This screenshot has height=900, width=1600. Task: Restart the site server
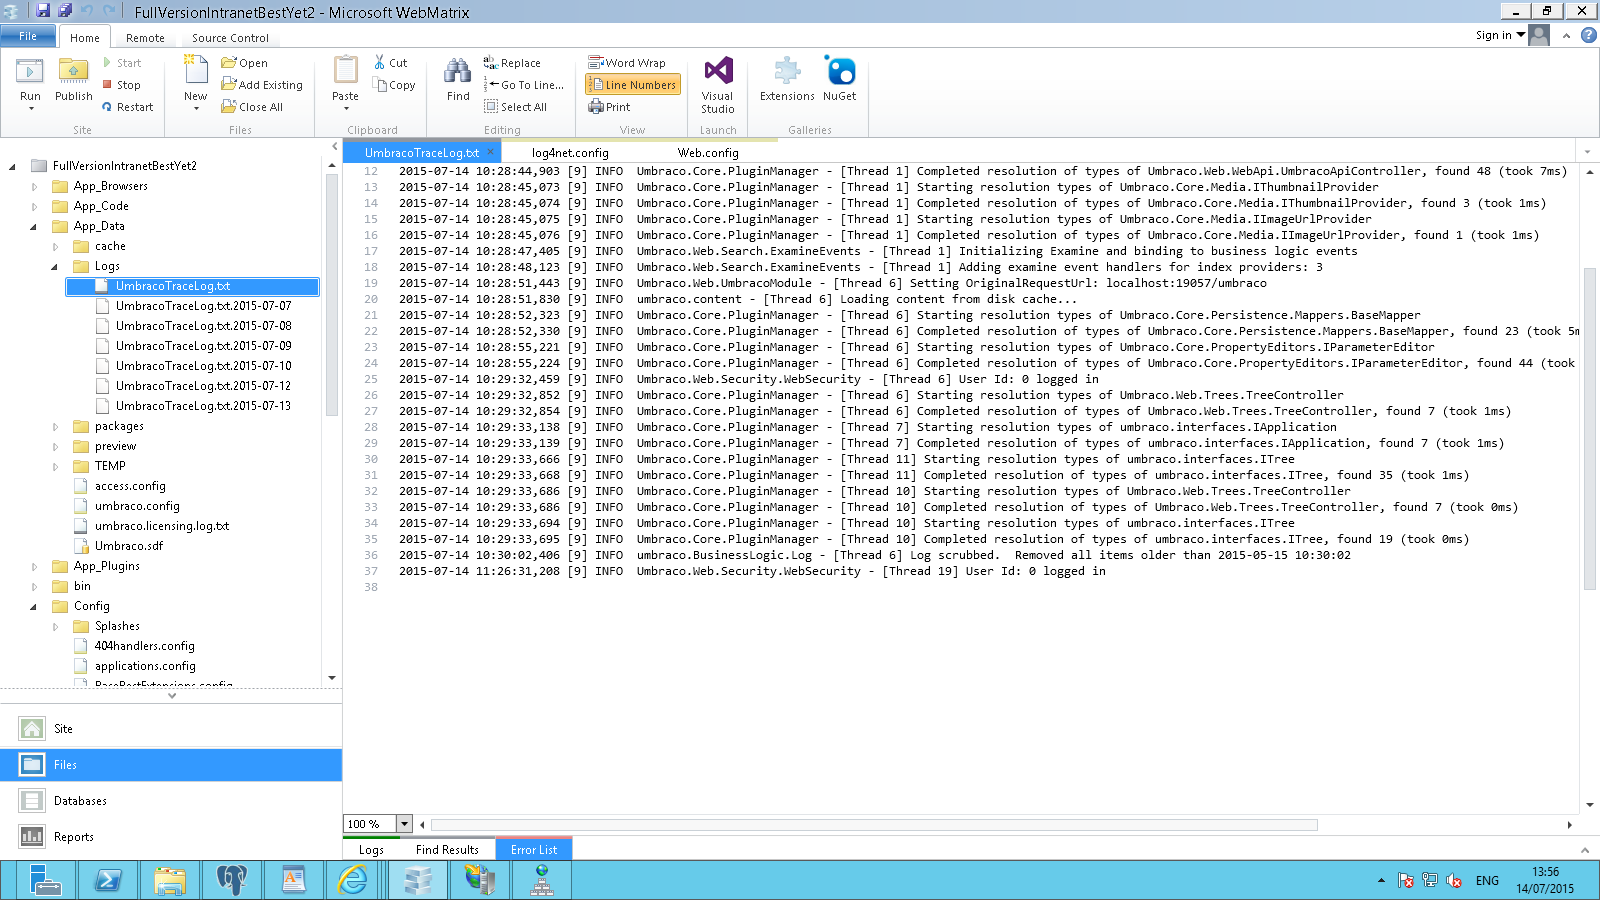point(127,107)
